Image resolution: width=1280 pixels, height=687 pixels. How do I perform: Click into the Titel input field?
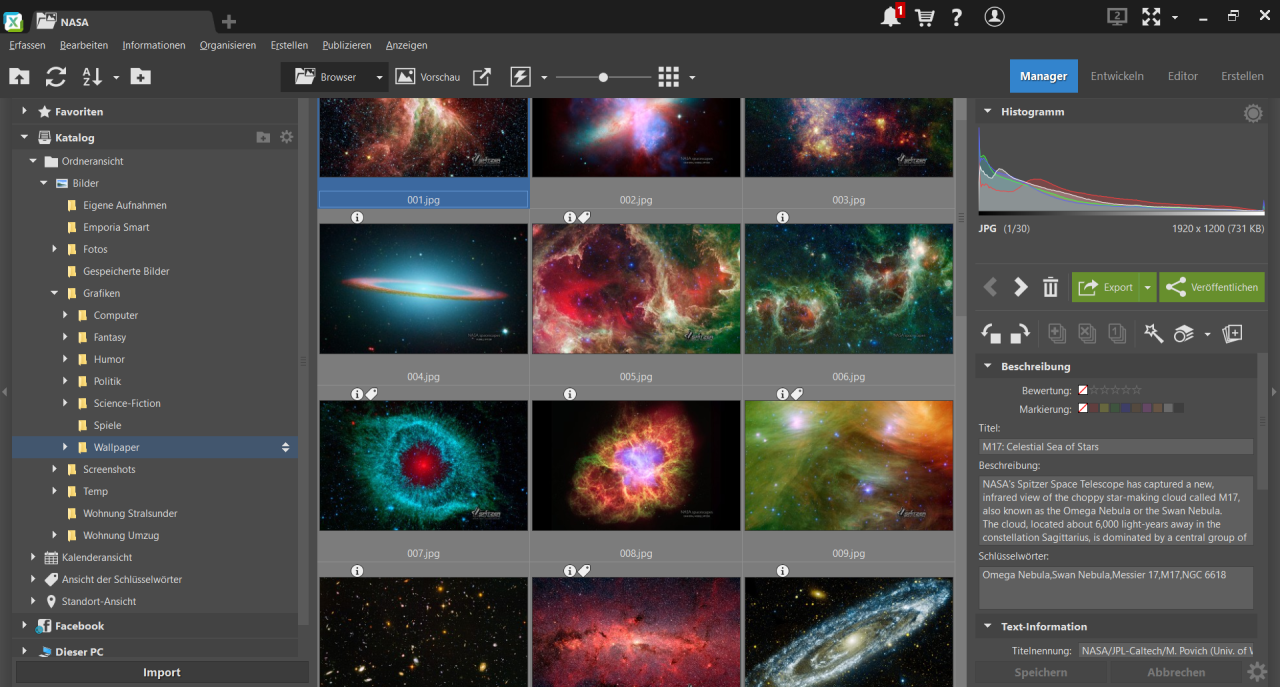[1116, 447]
